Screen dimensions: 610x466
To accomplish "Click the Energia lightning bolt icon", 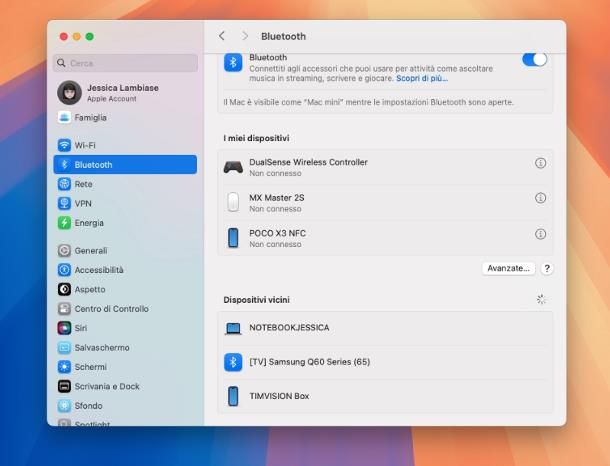I will pos(64,223).
